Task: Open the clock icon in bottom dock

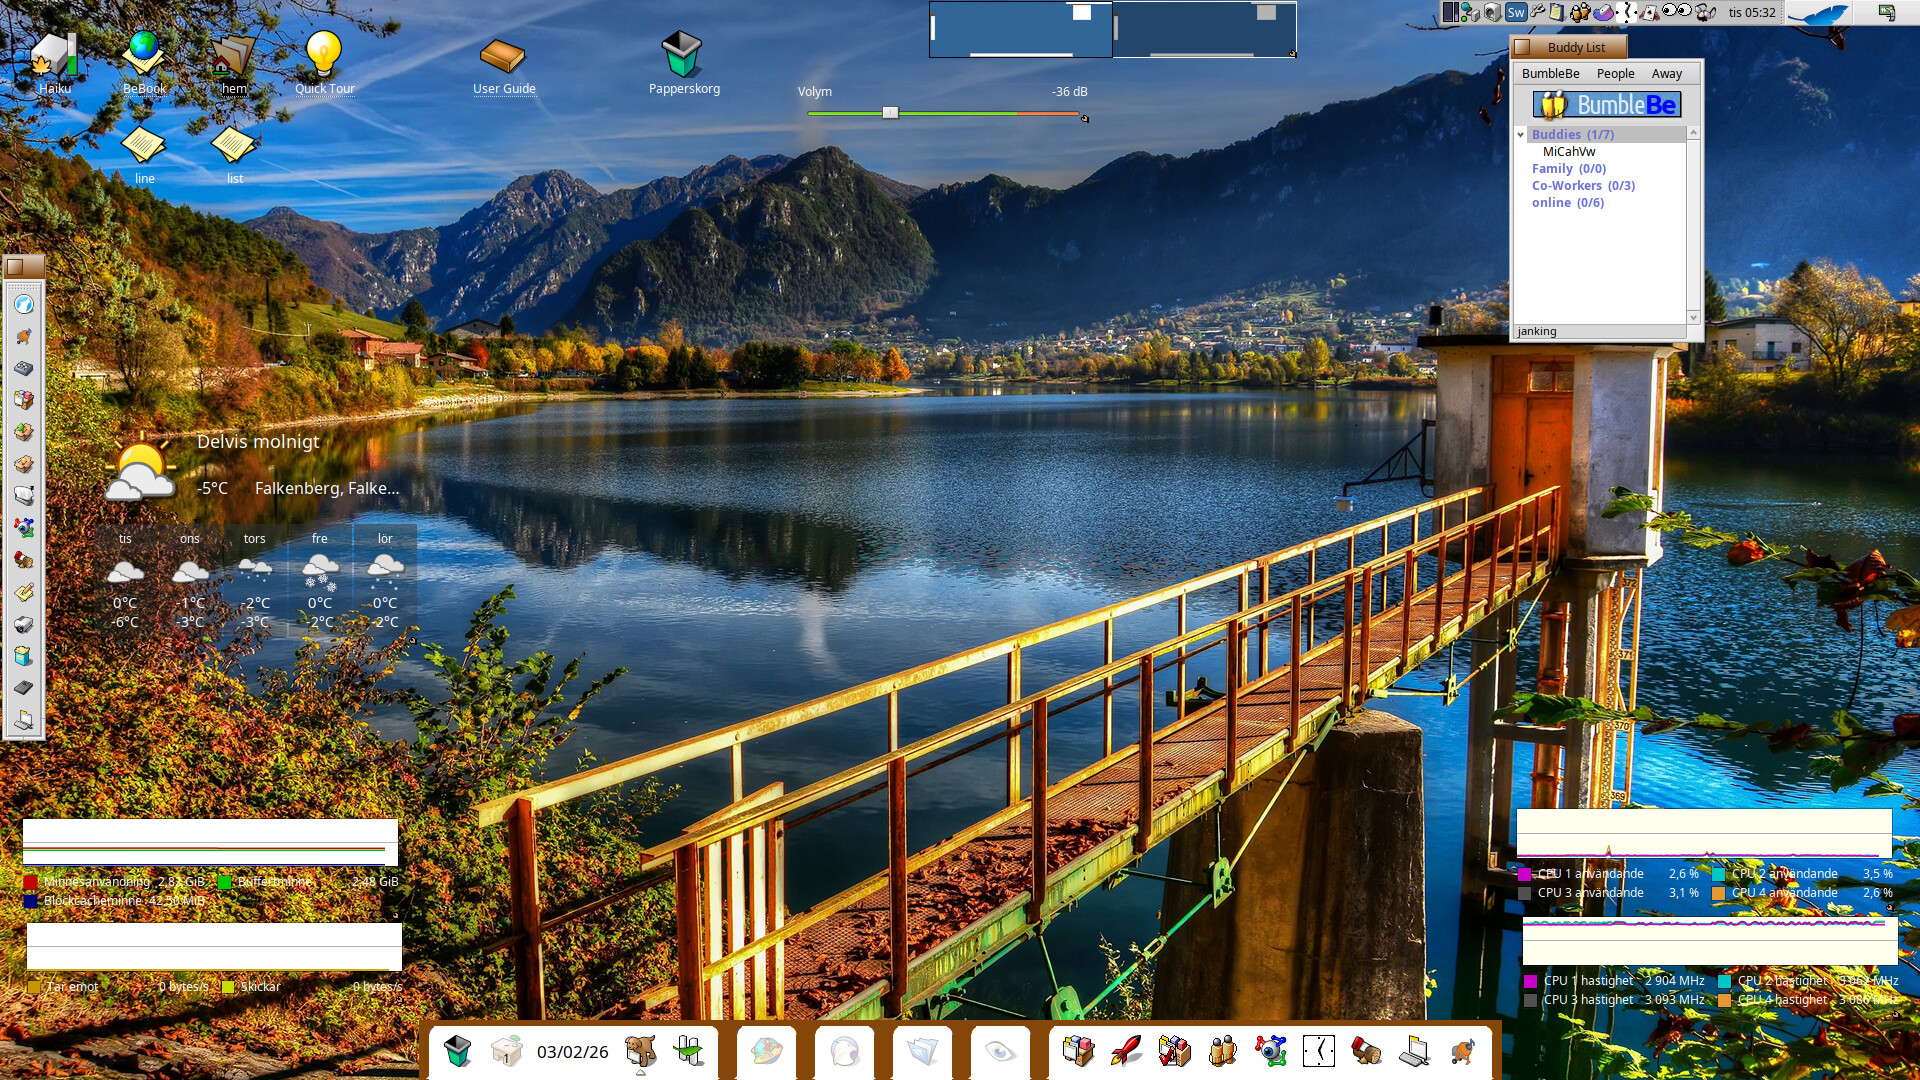Action: pyautogui.click(x=1318, y=1051)
